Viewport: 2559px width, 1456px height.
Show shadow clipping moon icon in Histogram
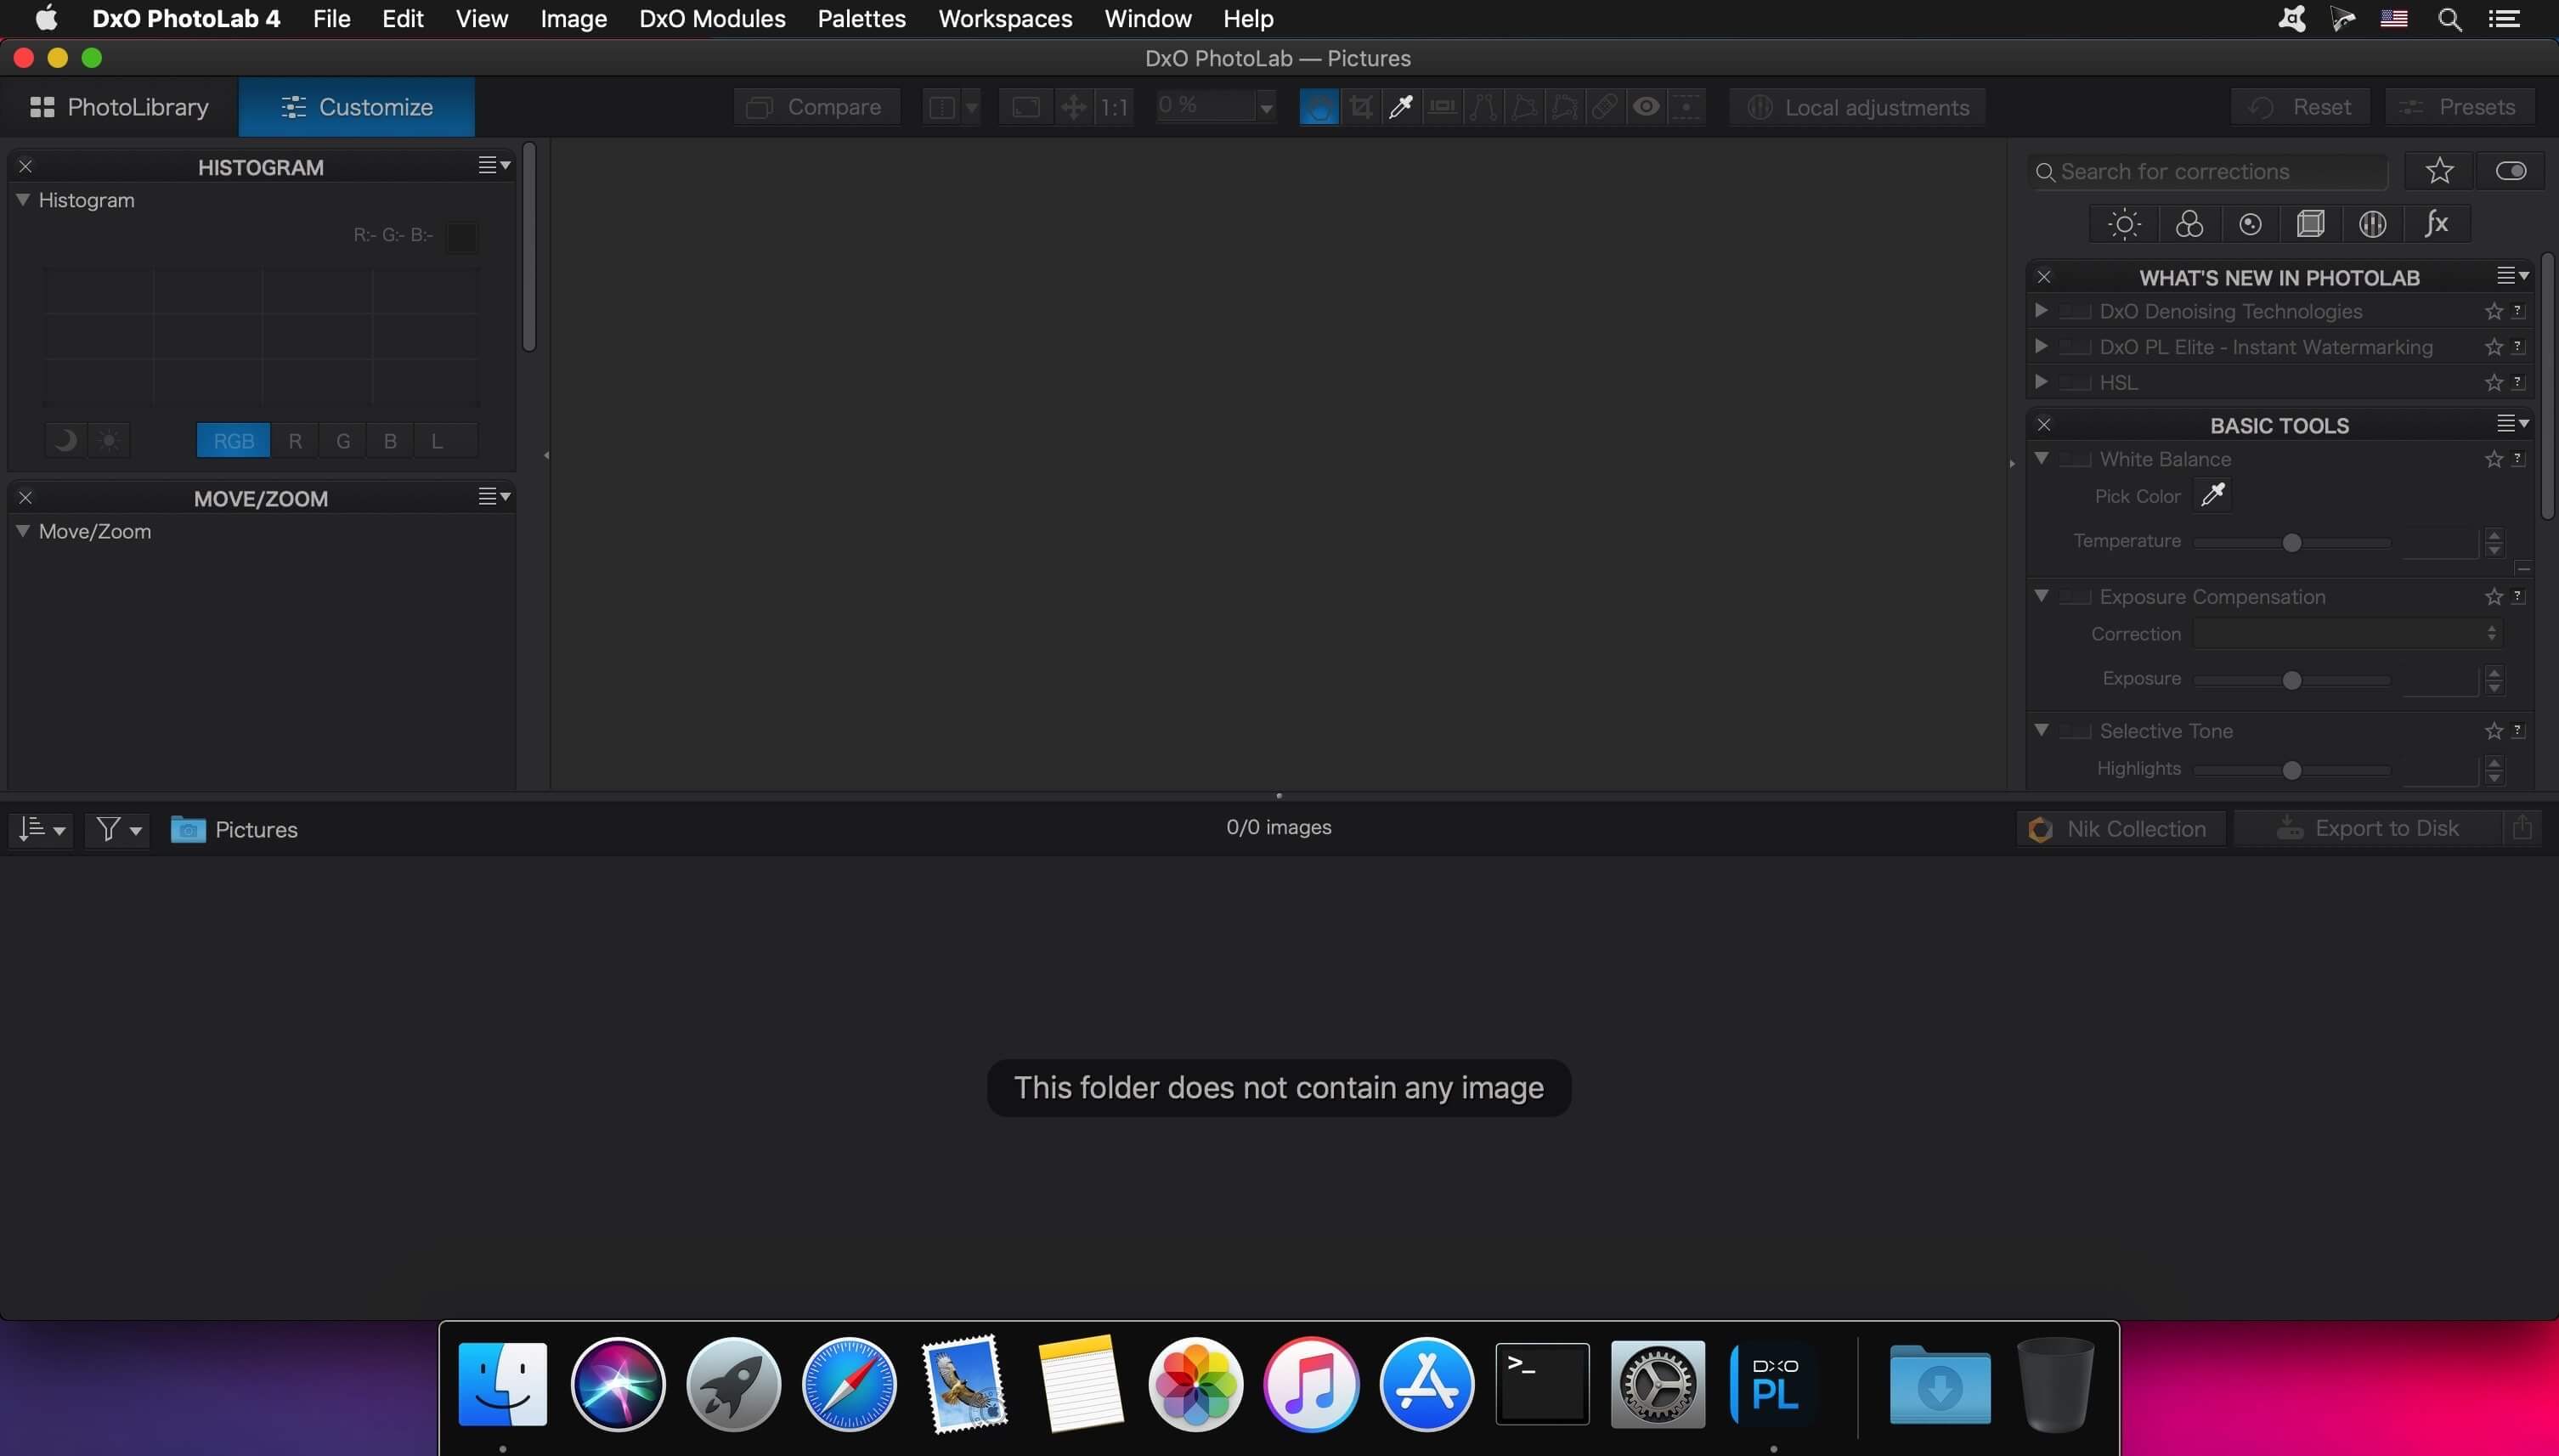pyautogui.click(x=66, y=440)
